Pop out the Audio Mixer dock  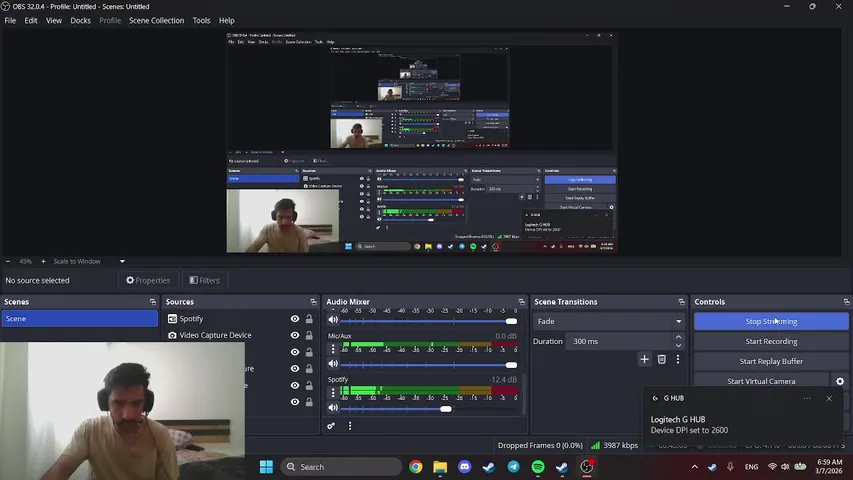point(522,302)
